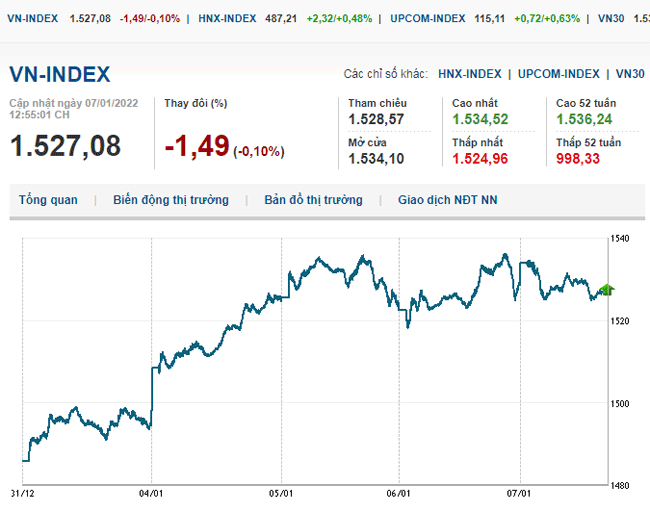This screenshot has height=511, width=650.
Task: Open UPCOM-INDEX link beside Các chỉ số khác
Action: coord(559,74)
